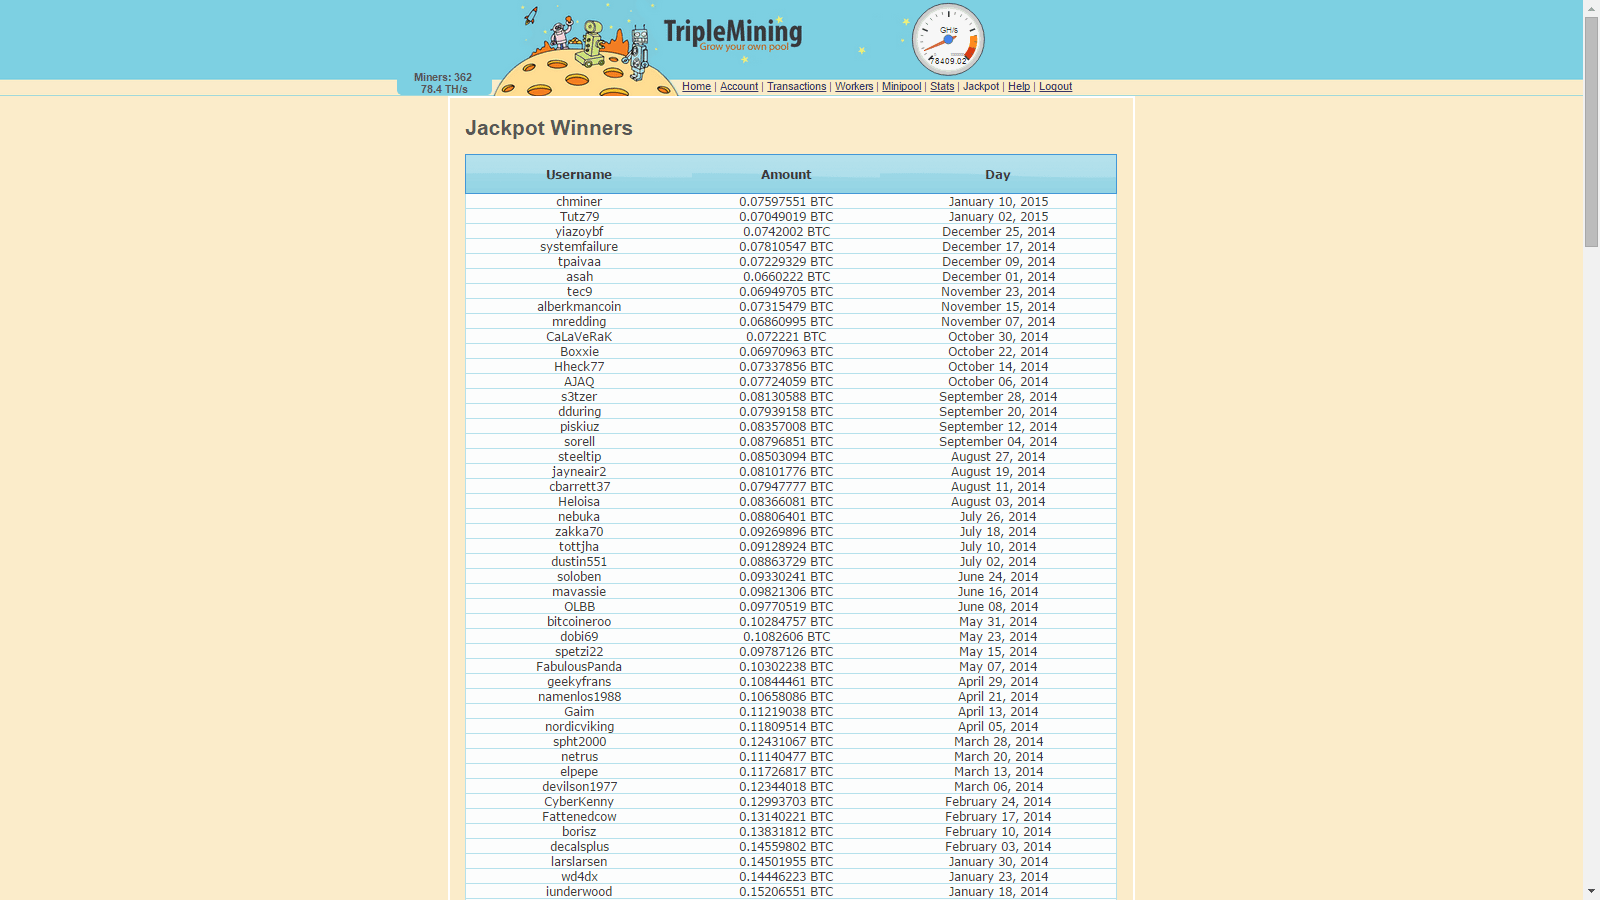Image resolution: width=1600 pixels, height=900 pixels.
Task: Select username systemfailure
Action: click(579, 247)
